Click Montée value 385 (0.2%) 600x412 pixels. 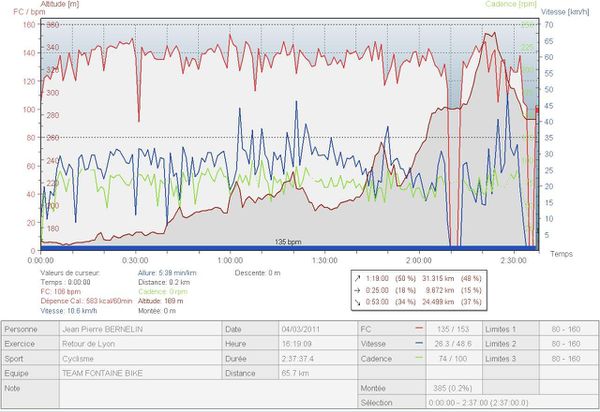pos(453,388)
